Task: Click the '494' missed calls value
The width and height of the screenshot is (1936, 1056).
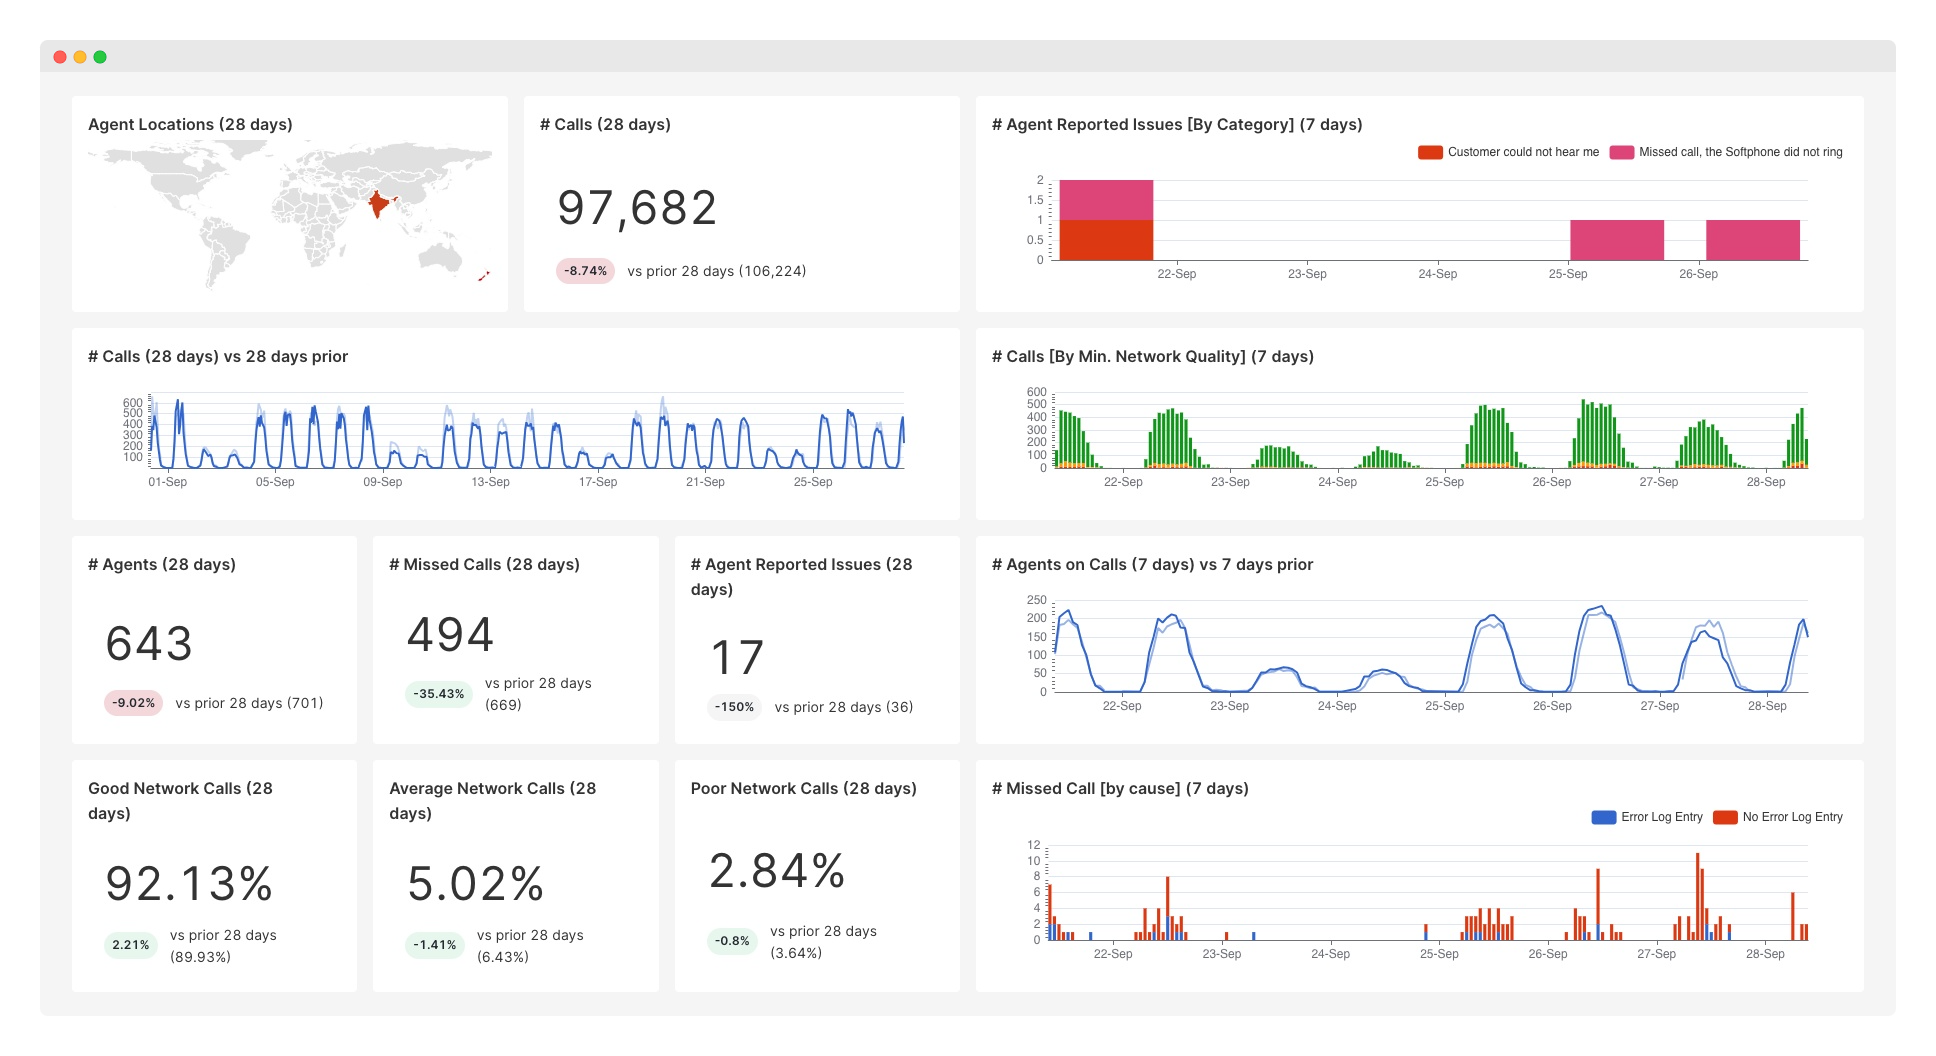Action: (x=450, y=634)
